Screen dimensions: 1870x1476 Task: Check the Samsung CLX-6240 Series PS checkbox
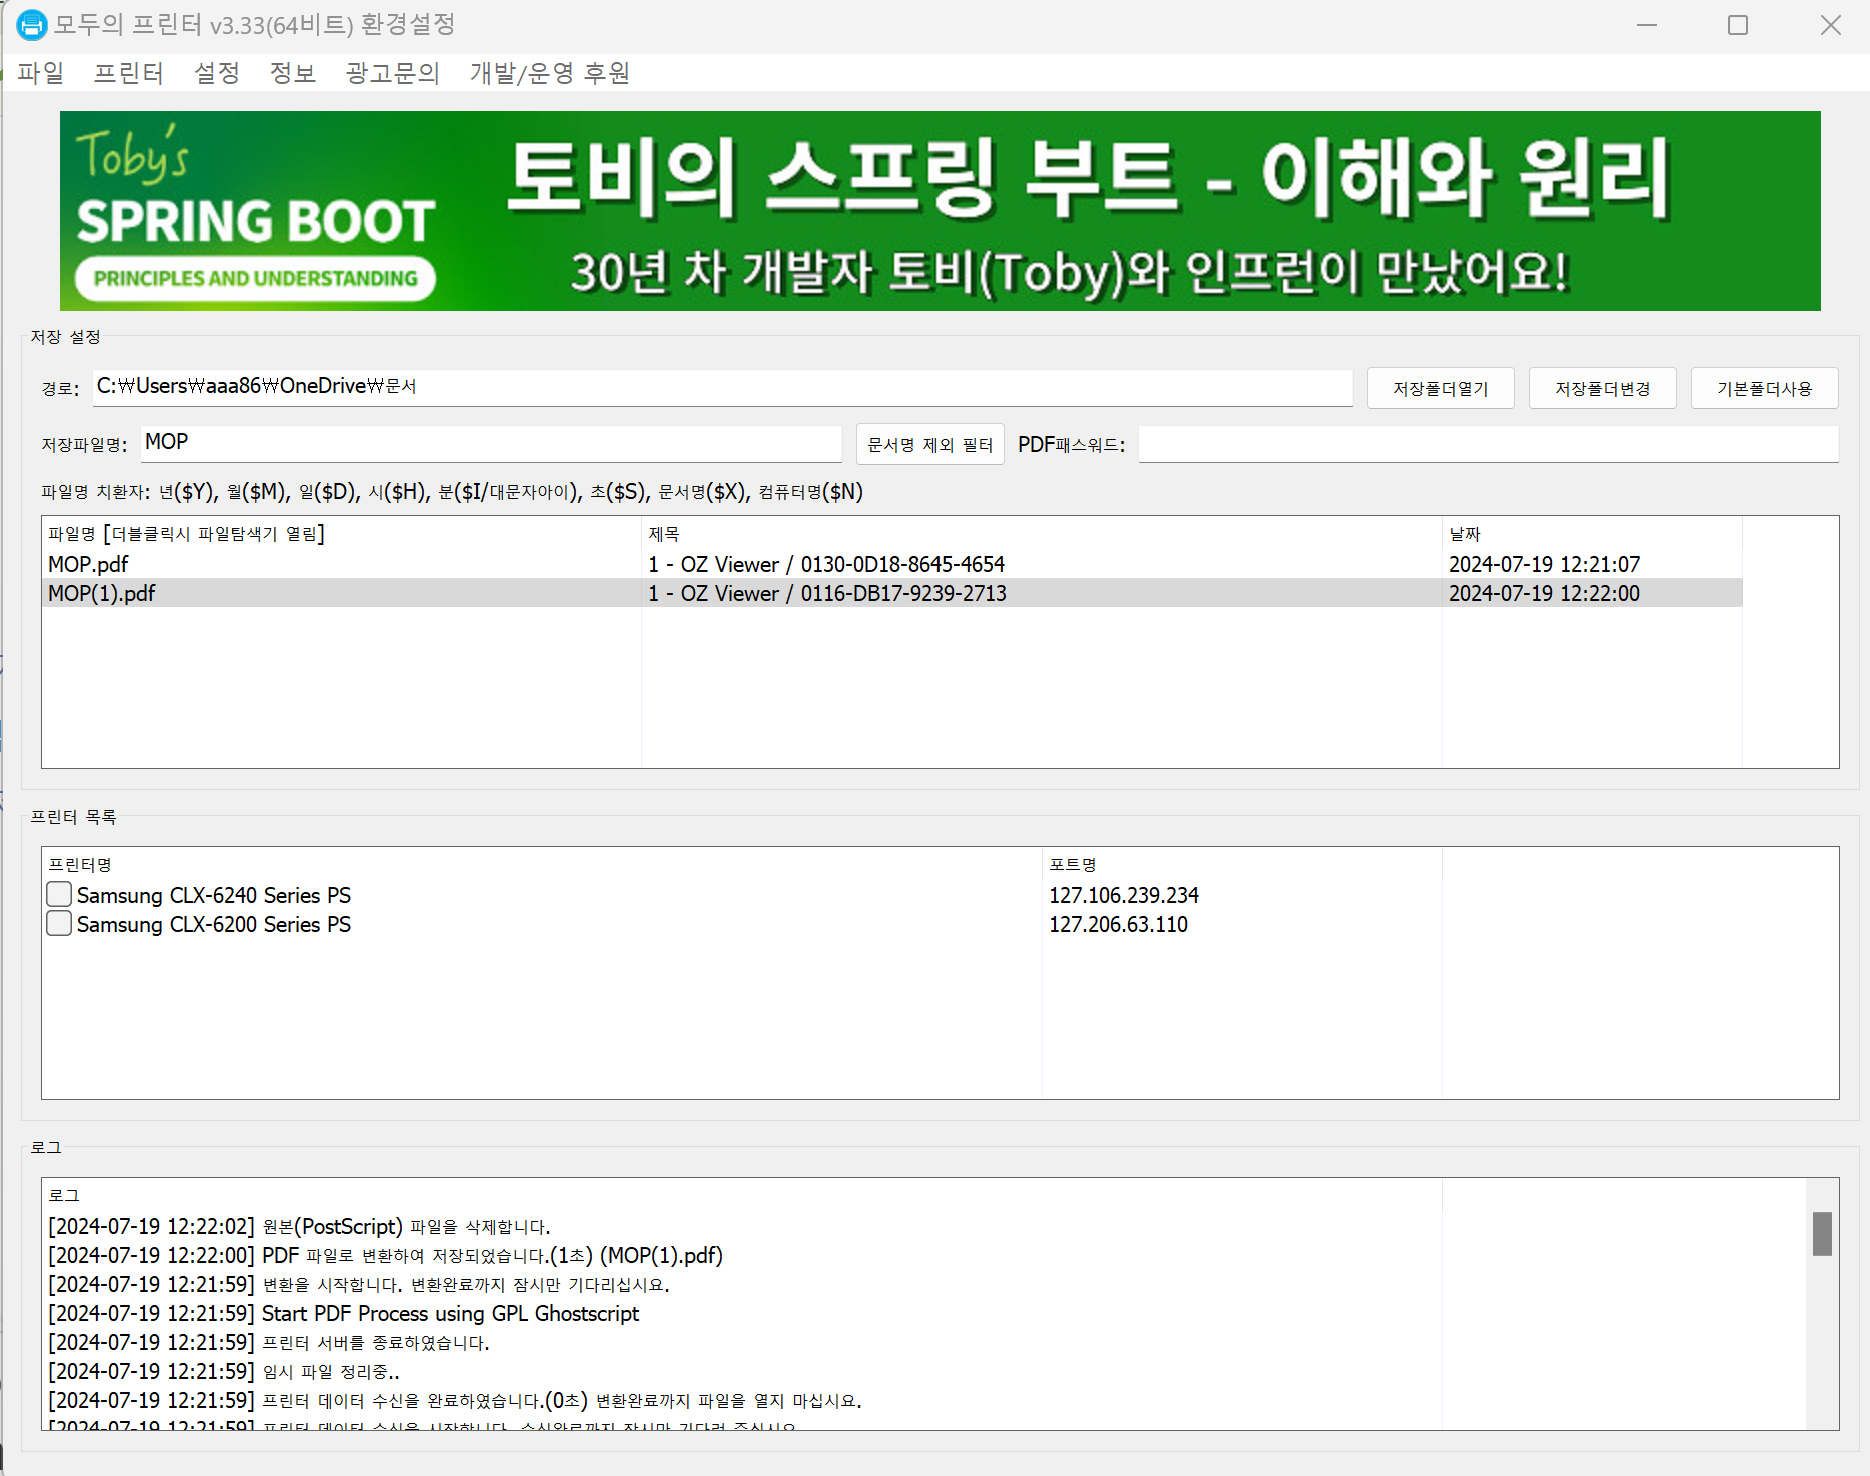pyautogui.click(x=59, y=894)
